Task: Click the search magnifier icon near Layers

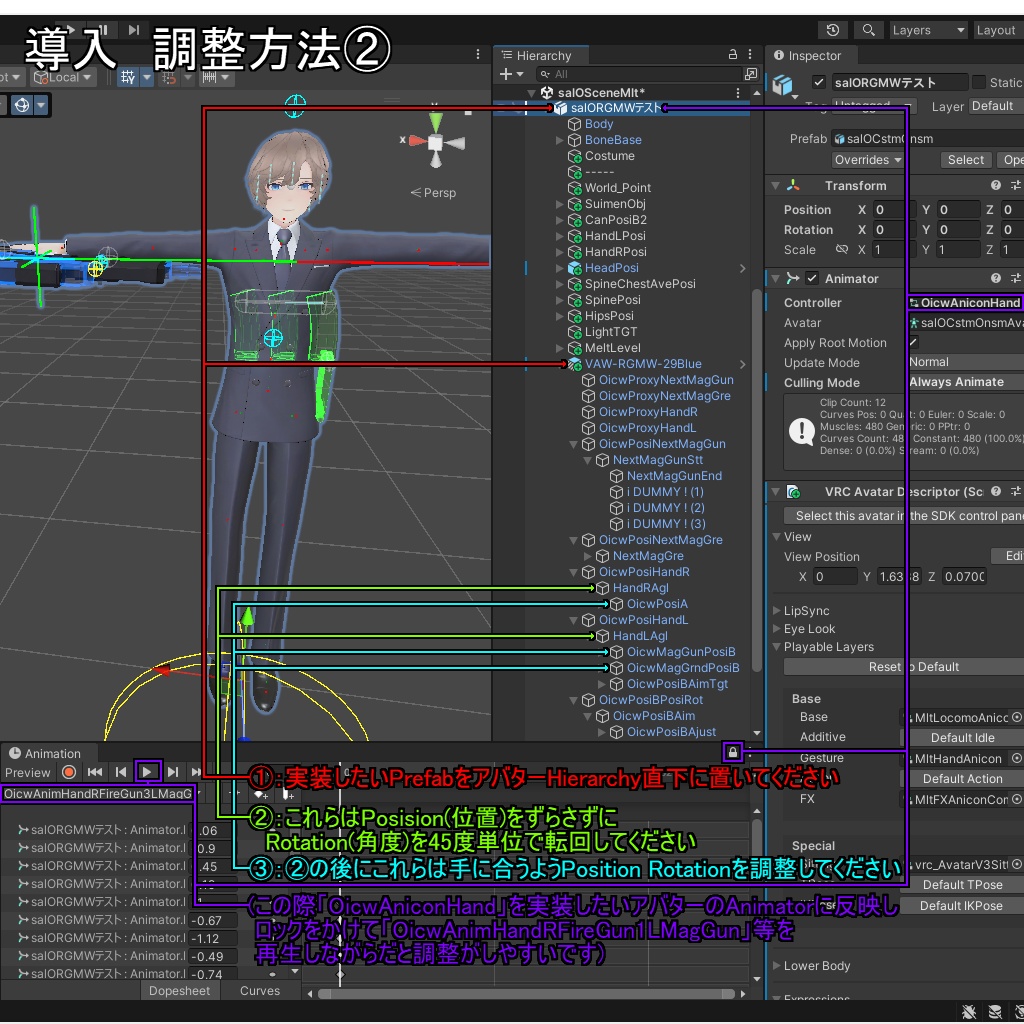Action: tap(866, 30)
